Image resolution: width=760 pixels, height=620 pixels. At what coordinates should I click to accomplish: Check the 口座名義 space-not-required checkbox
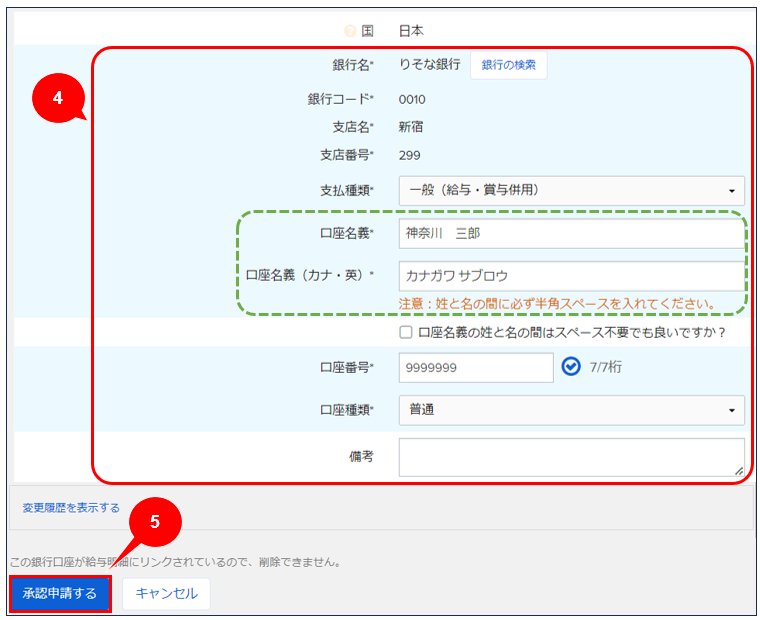406,332
